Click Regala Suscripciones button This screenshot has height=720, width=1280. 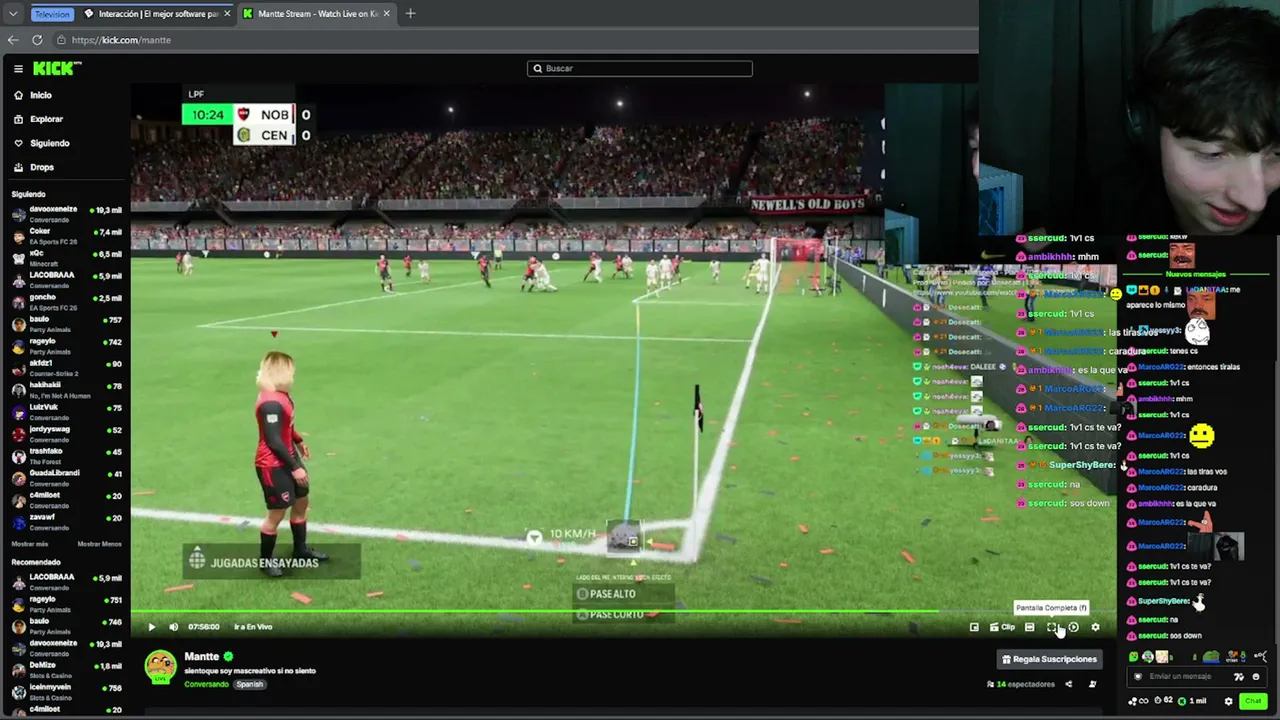[1049, 659]
